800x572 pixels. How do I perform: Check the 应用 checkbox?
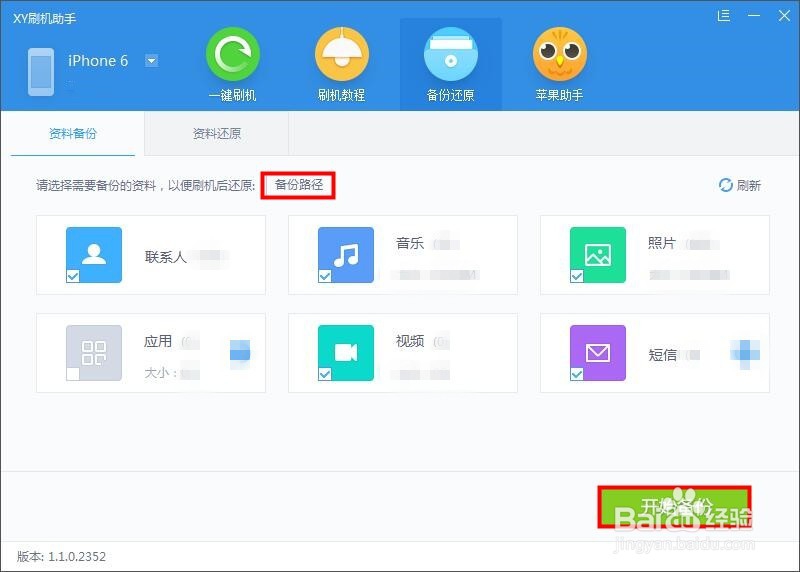[x=73, y=374]
